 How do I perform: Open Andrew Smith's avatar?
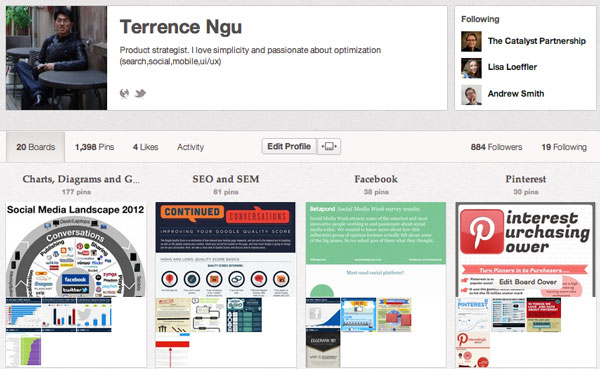pos(471,95)
